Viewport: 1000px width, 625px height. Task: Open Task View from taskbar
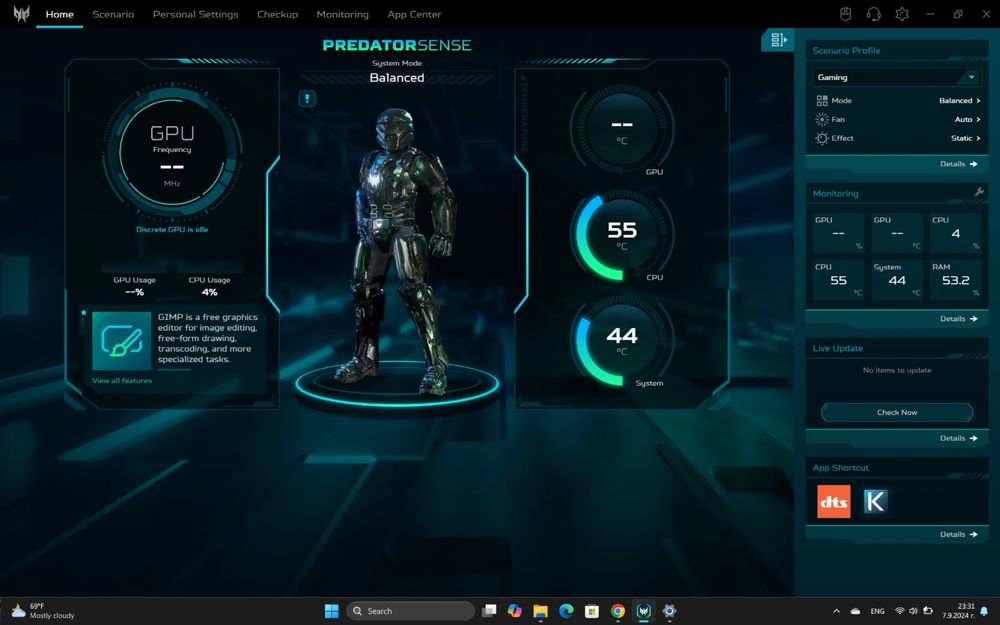489,611
